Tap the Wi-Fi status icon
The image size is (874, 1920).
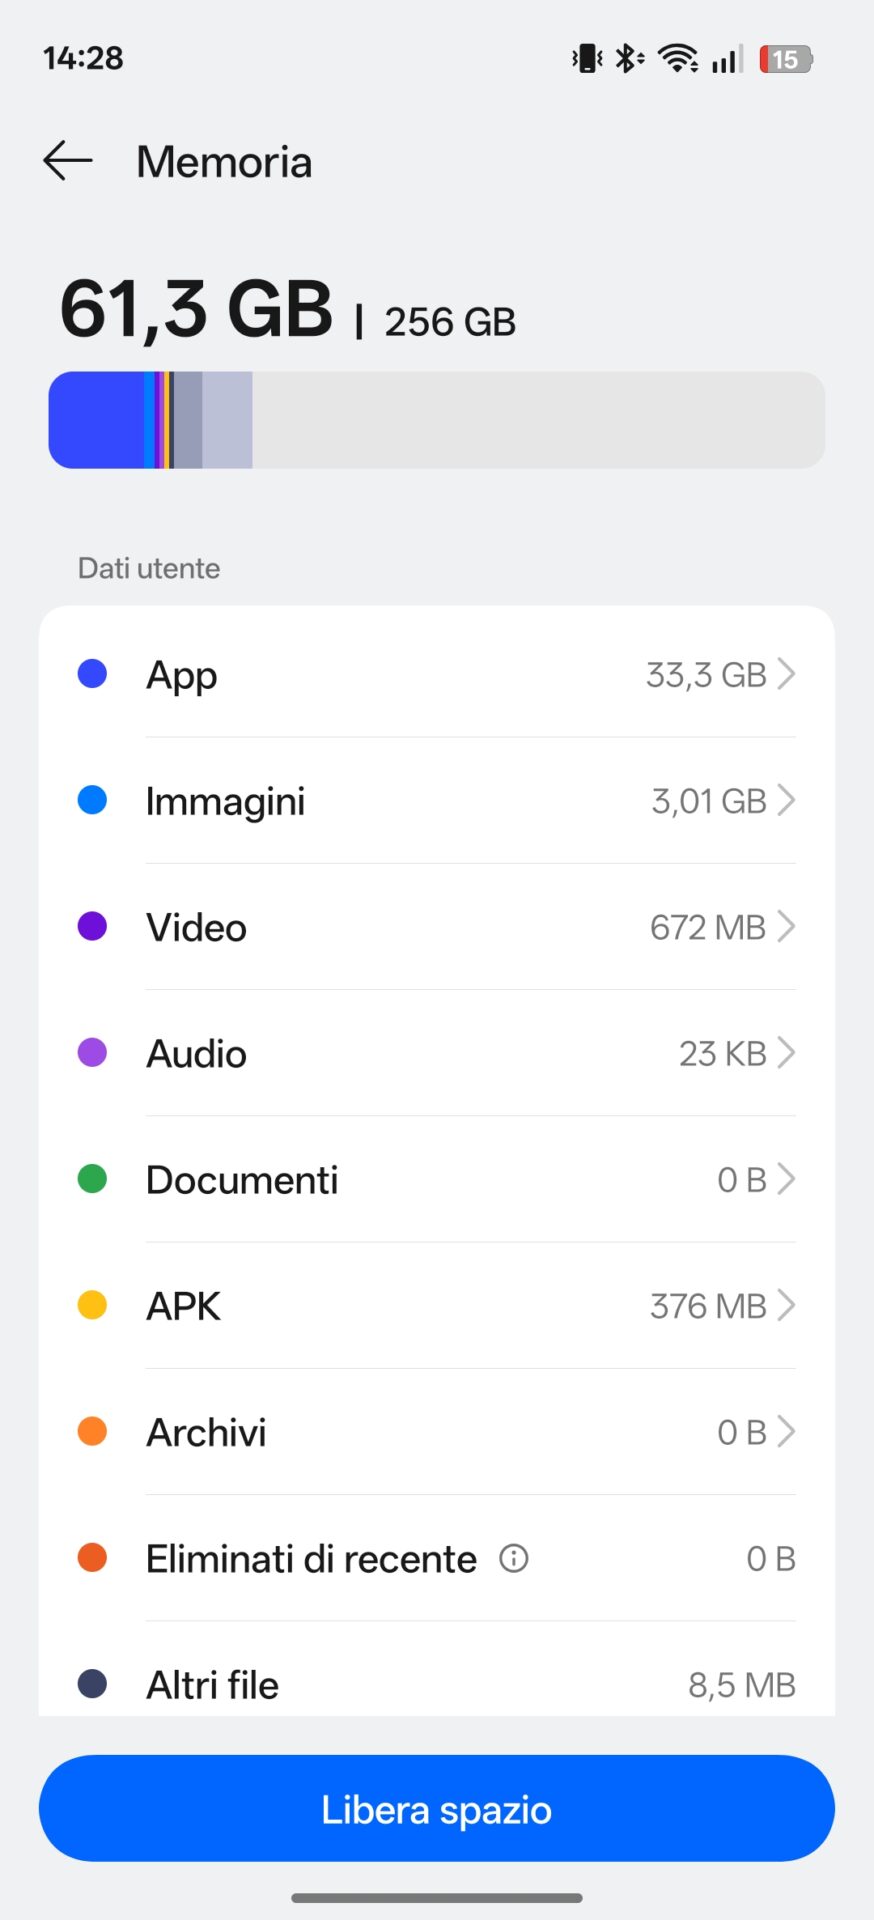[678, 59]
